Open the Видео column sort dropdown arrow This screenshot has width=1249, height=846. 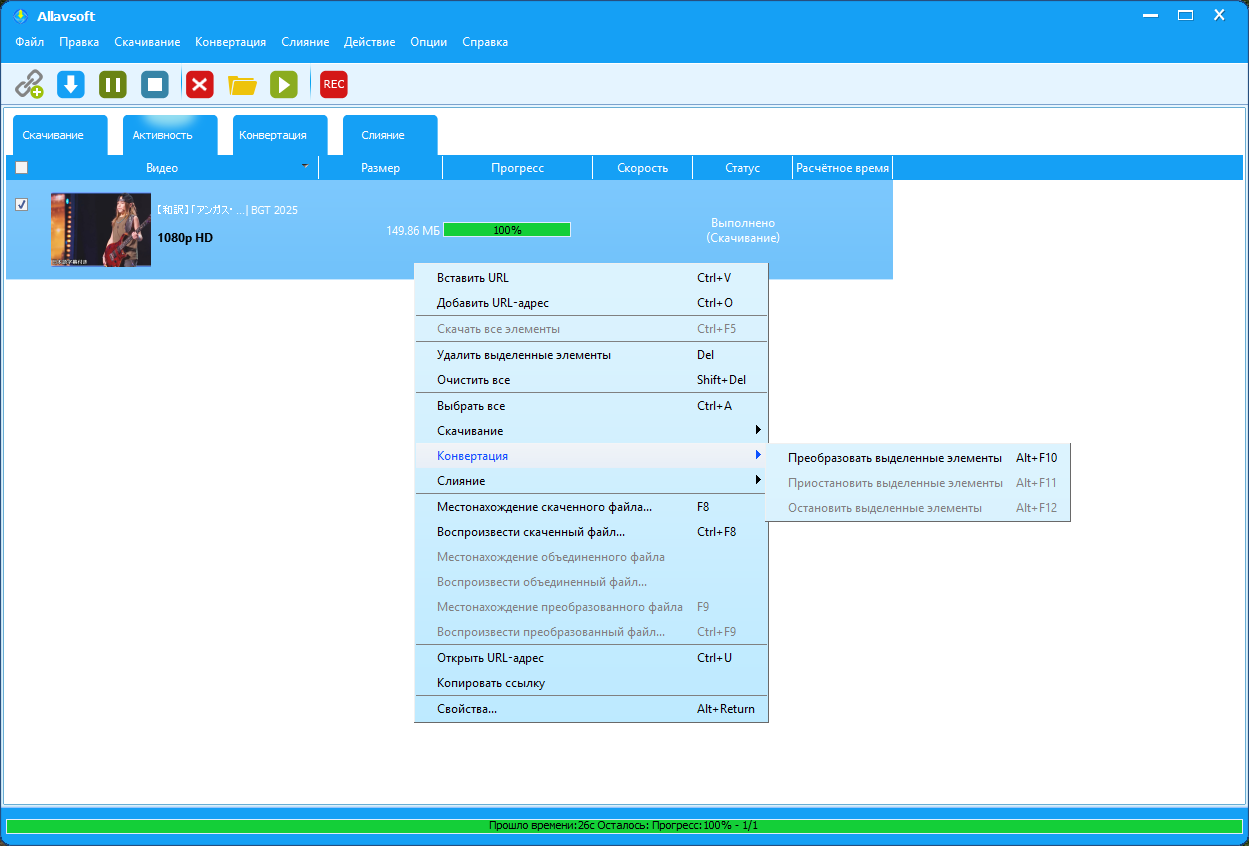point(305,165)
